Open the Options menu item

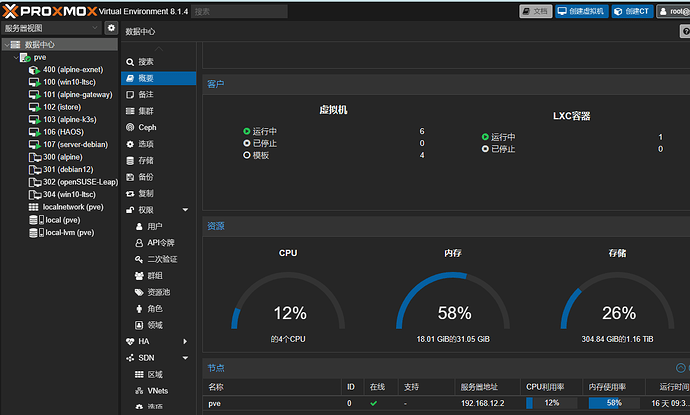click(158, 144)
